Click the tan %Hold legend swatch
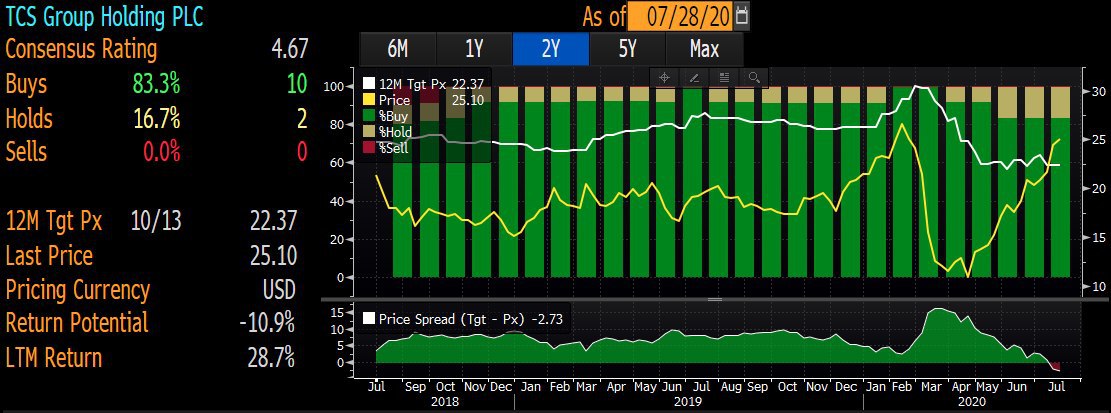 368,131
